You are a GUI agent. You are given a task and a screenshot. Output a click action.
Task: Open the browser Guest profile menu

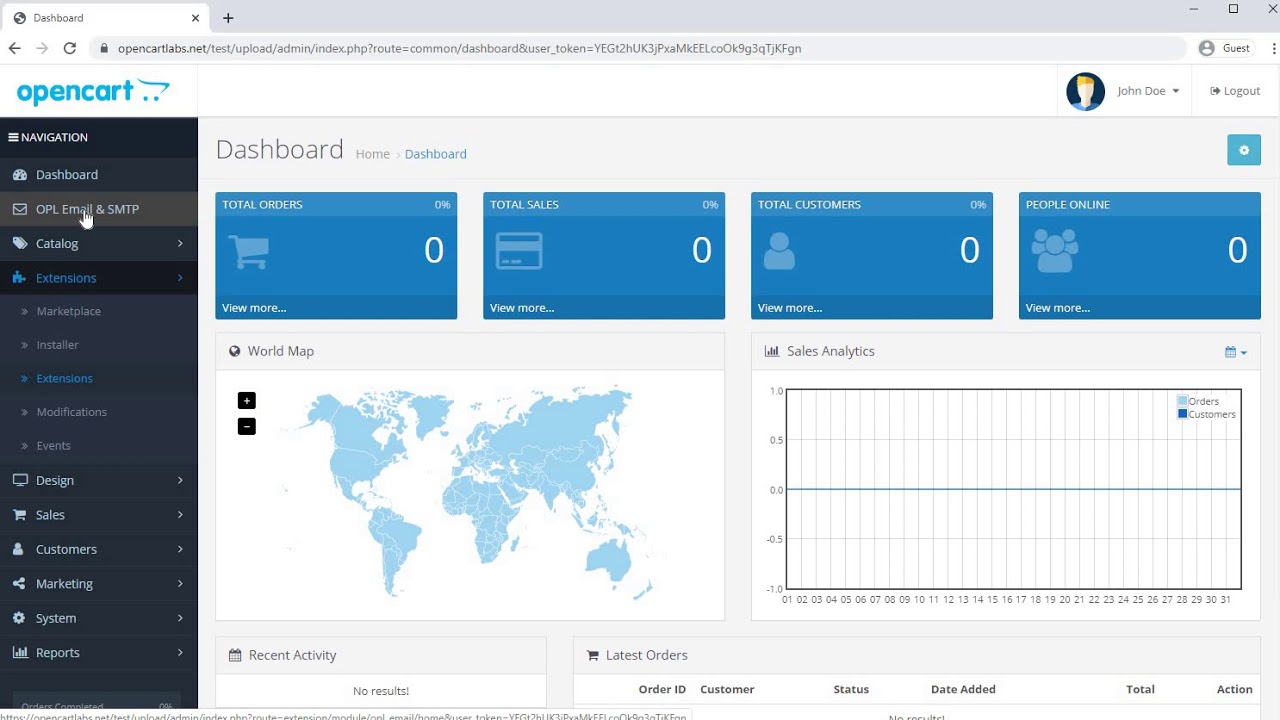[x=1225, y=48]
